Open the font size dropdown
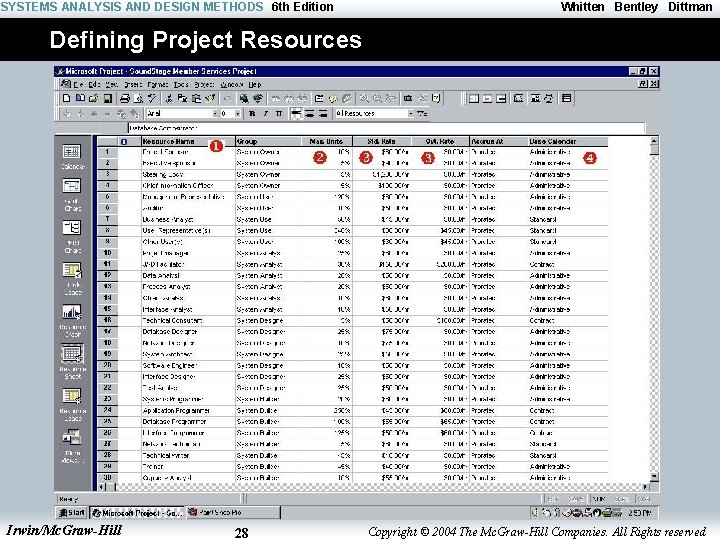Viewport: 720px width, 540px height. pos(237,113)
